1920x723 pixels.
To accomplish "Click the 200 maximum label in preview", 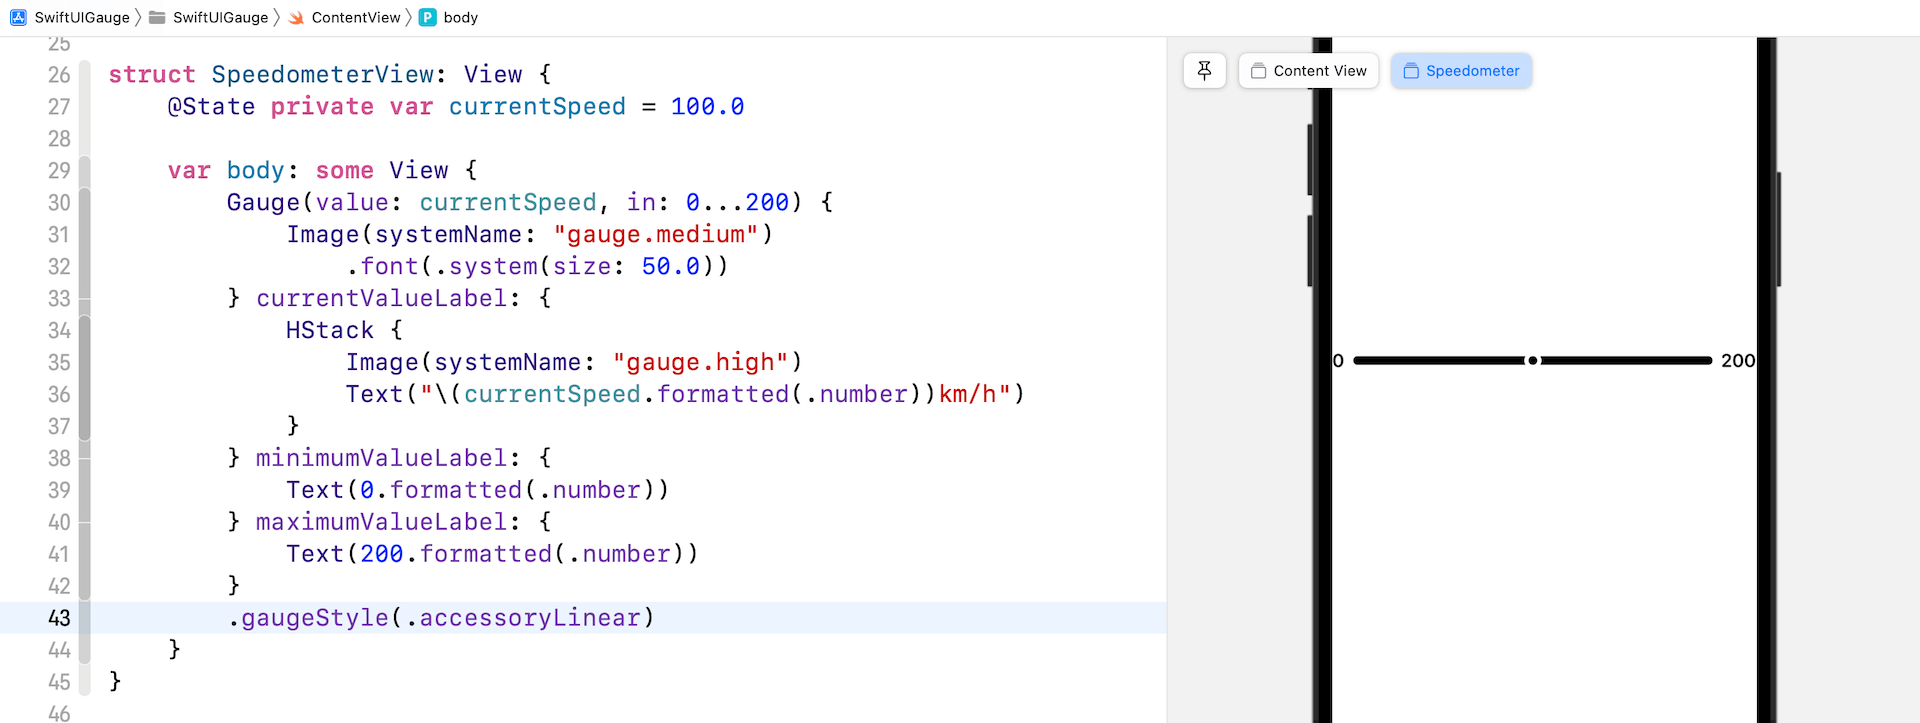I will tap(1738, 360).
